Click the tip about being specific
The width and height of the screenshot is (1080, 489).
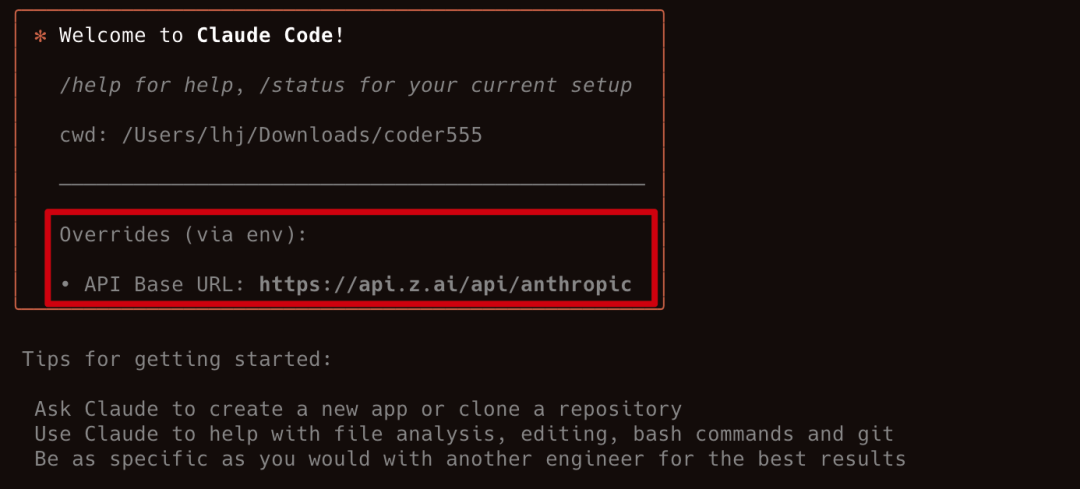click(x=470, y=459)
